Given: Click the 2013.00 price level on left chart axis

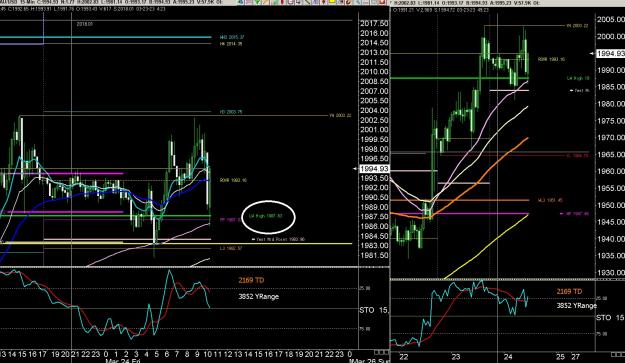Looking at the screenshot, I should 374,53.
